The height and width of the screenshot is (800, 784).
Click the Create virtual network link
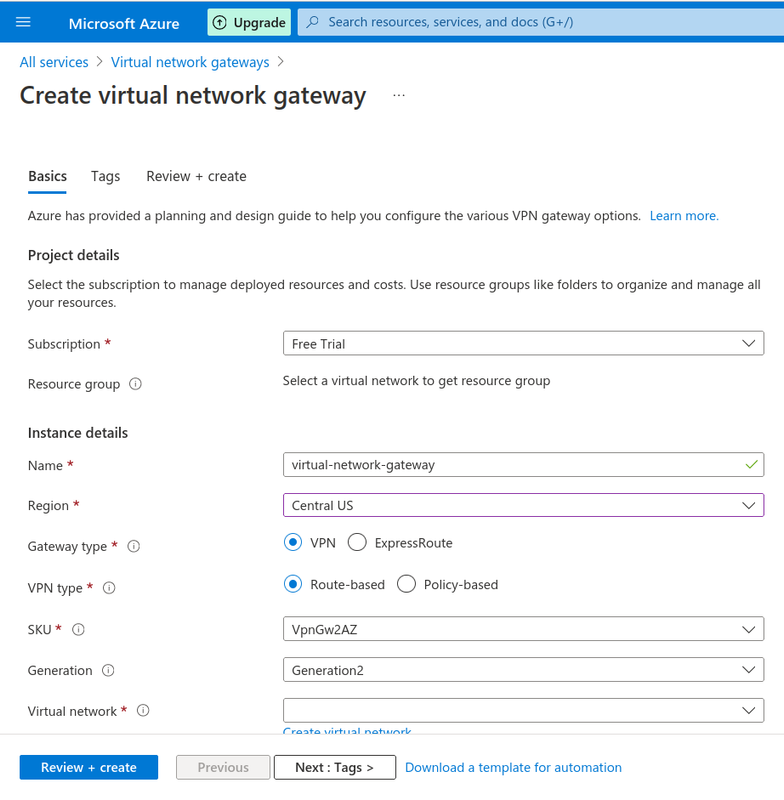[347, 730]
